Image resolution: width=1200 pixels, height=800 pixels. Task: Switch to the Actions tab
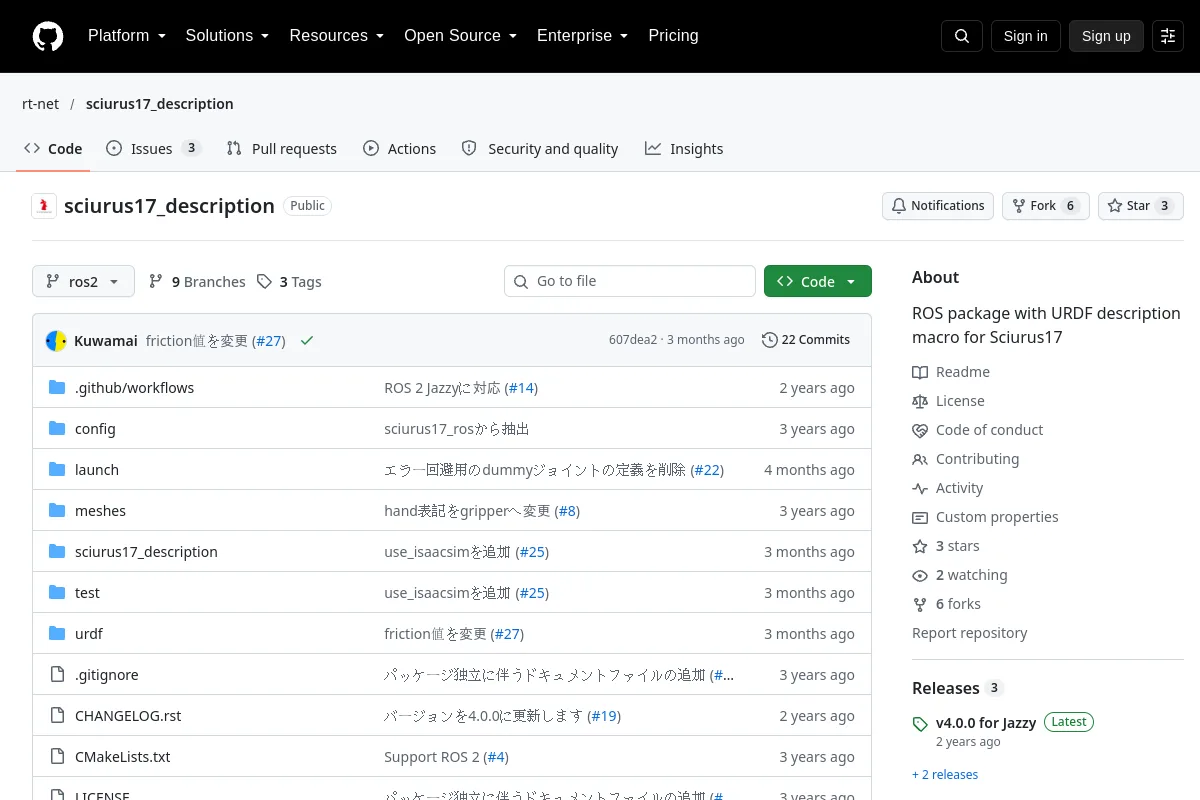point(399,149)
